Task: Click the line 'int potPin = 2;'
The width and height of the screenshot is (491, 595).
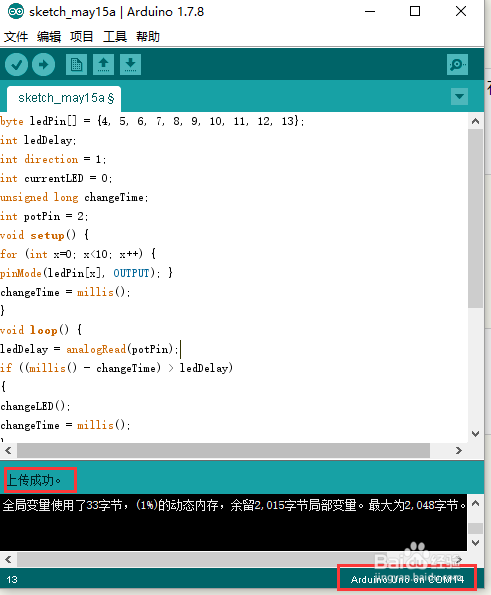Action: (44, 216)
